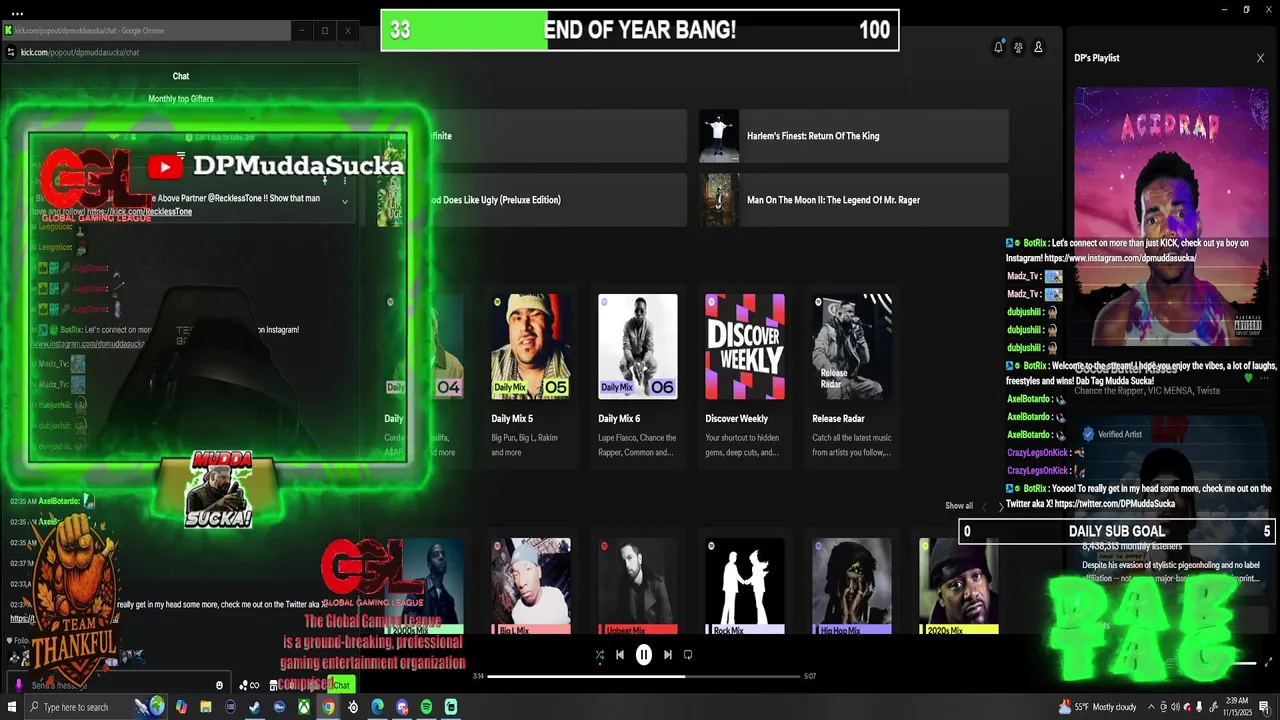Open the weather widget showing Mostly cloudy
The image size is (1280, 720).
point(1098,707)
